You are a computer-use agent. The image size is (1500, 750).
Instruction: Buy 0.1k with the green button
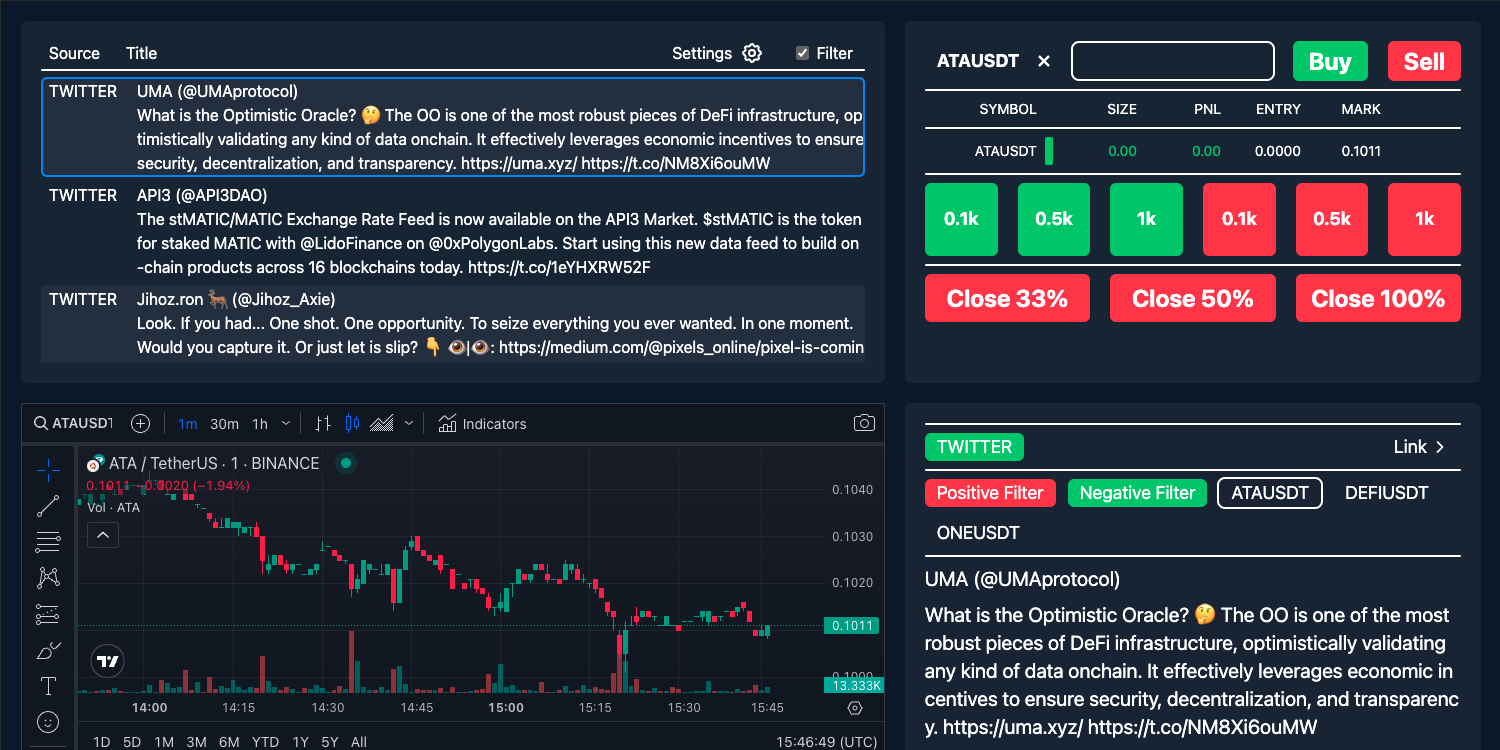point(961,219)
